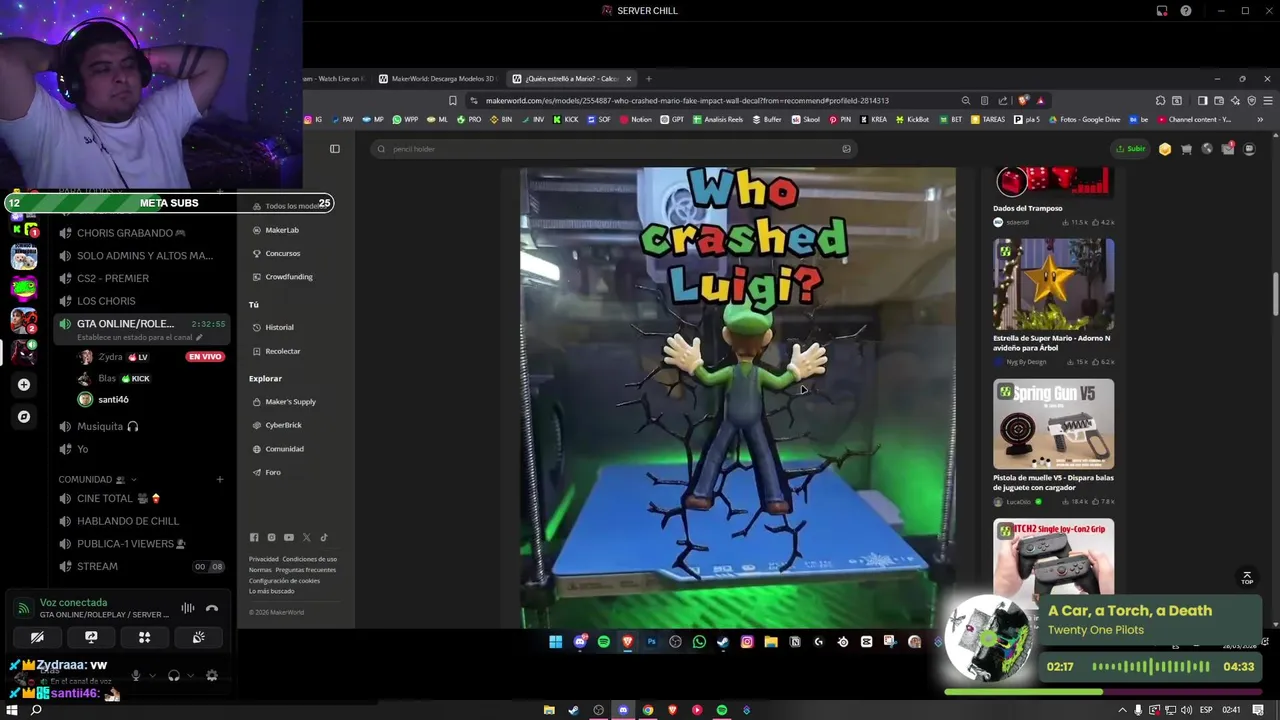Add channel to COMUNIDAD category
The height and width of the screenshot is (720, 1280).
(x=220, y=479)
